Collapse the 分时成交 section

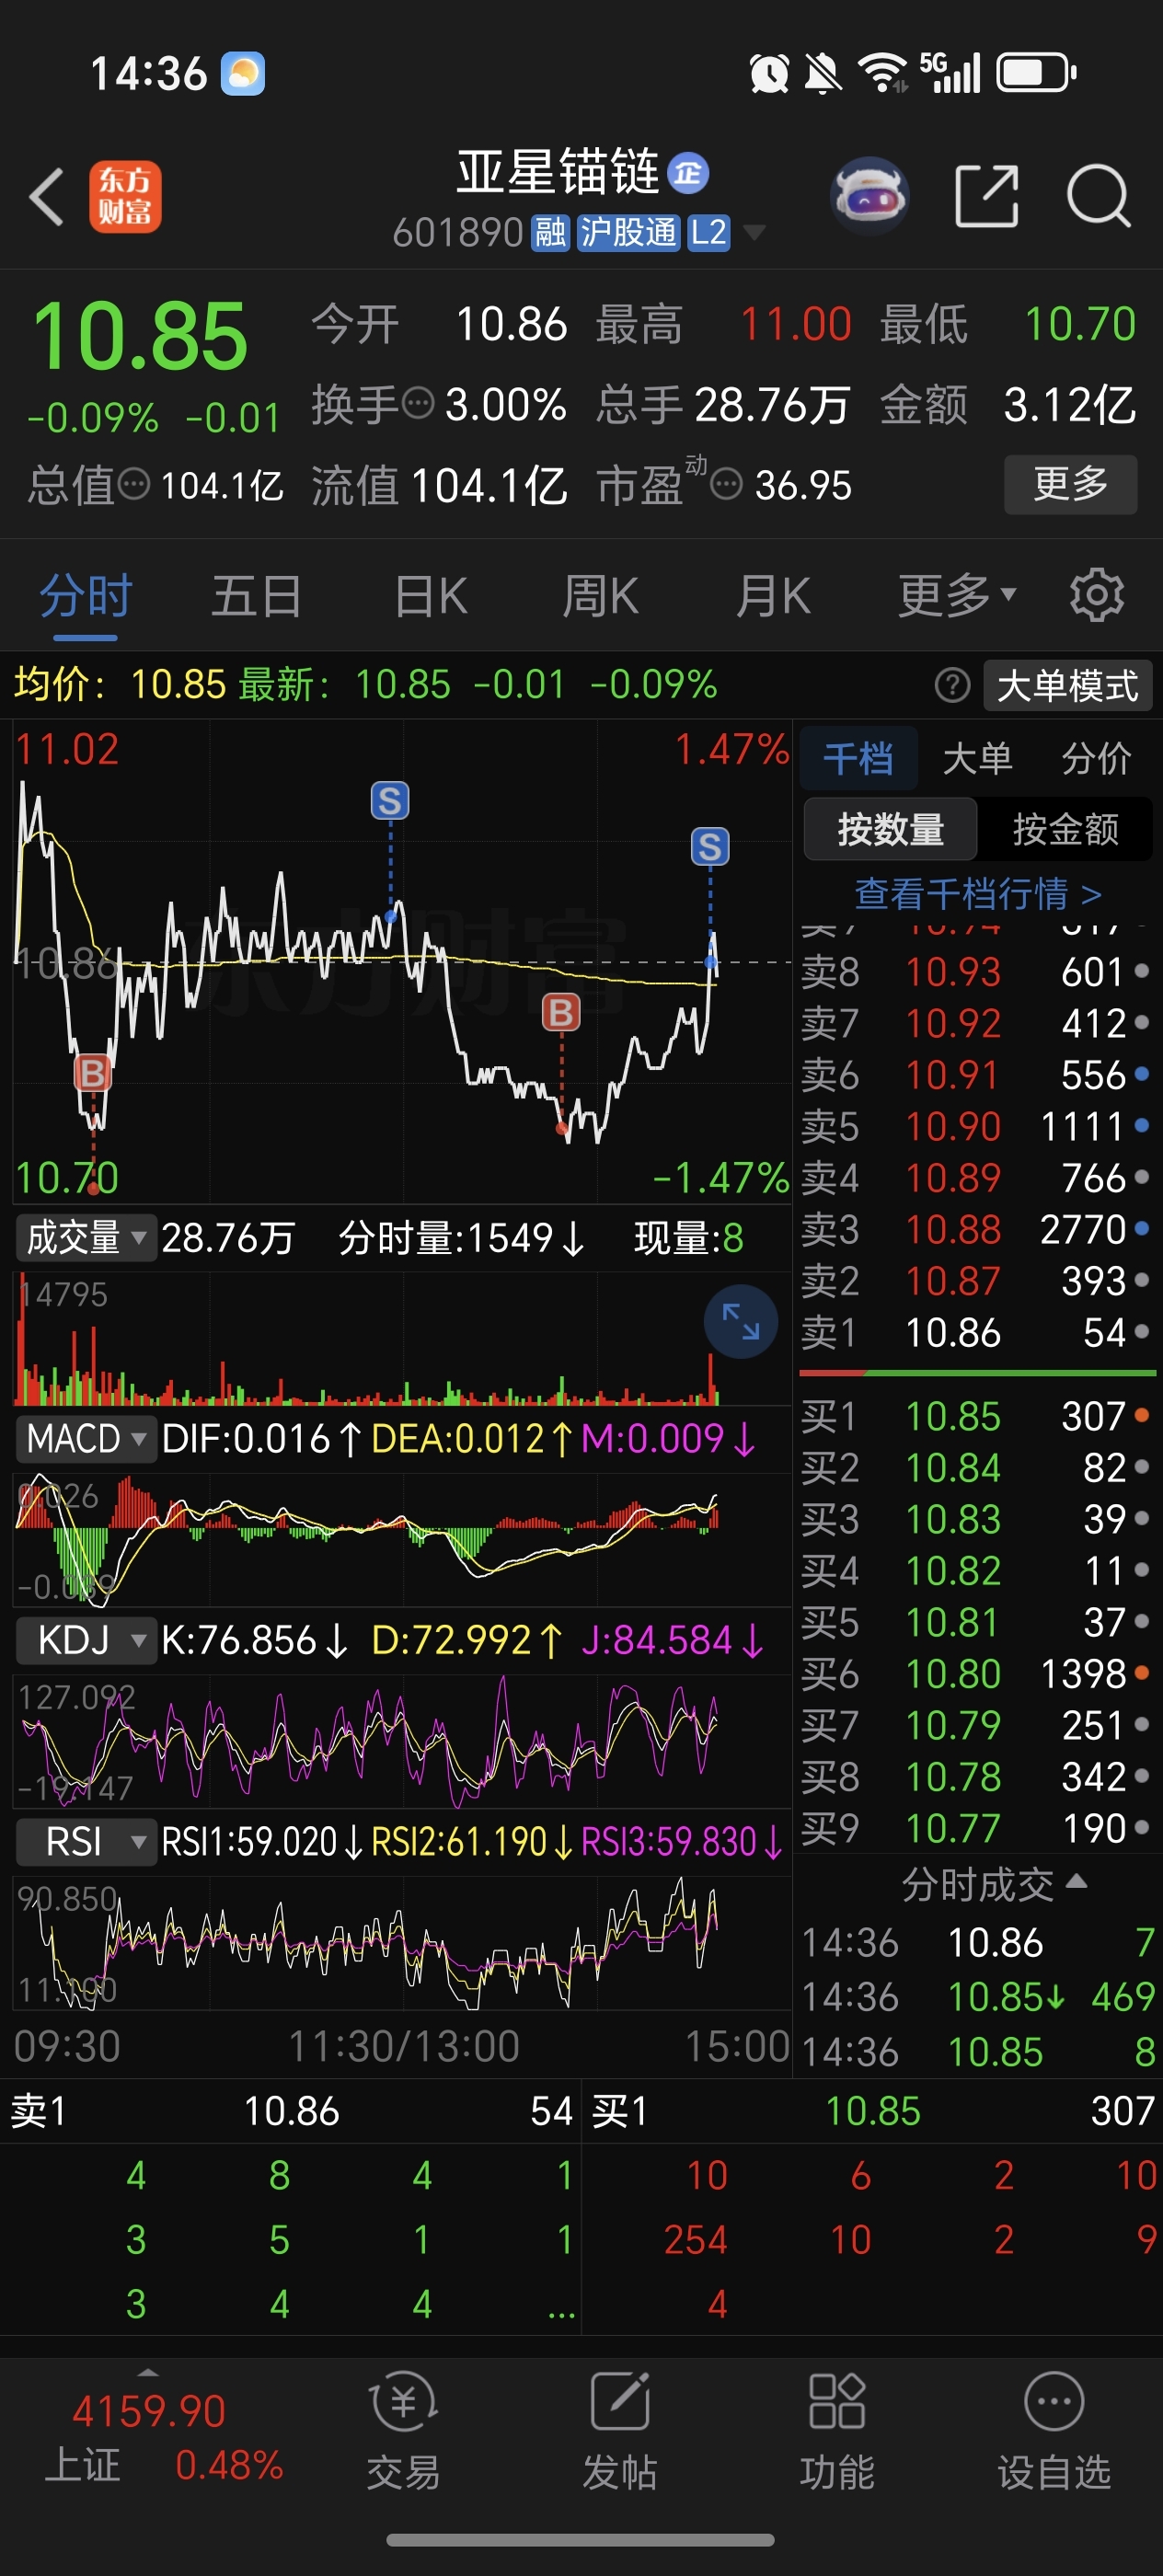(x=994, y=1885)
